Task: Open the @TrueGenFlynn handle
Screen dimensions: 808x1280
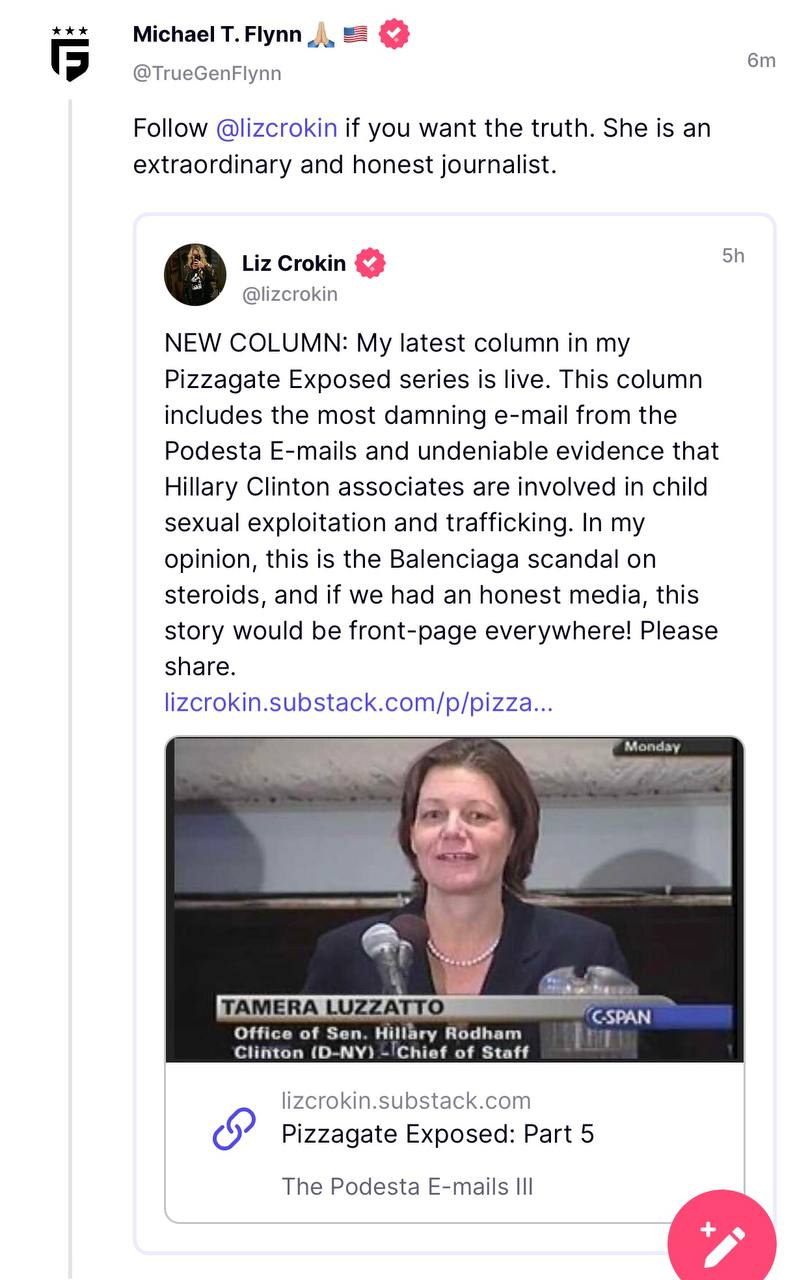Action: click(x=207, y=73)
